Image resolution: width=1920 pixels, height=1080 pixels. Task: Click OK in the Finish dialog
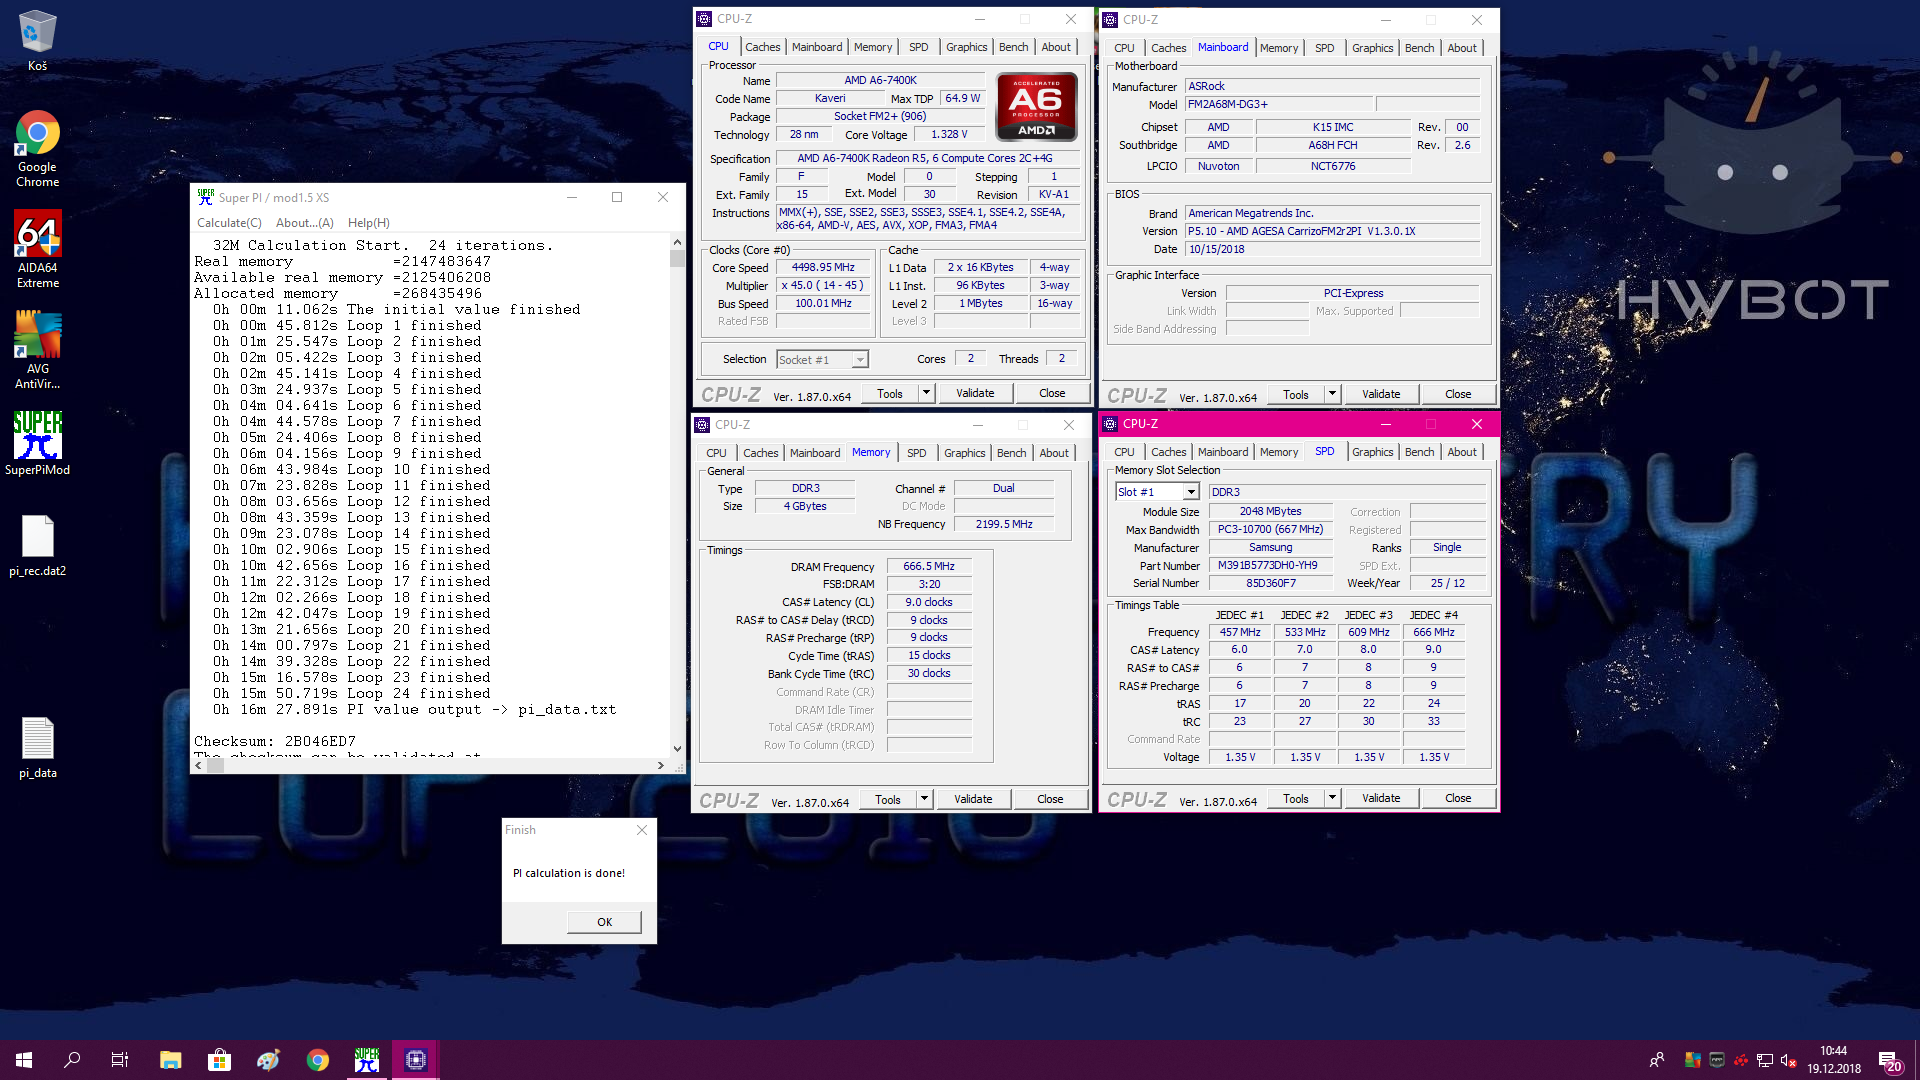604,922
